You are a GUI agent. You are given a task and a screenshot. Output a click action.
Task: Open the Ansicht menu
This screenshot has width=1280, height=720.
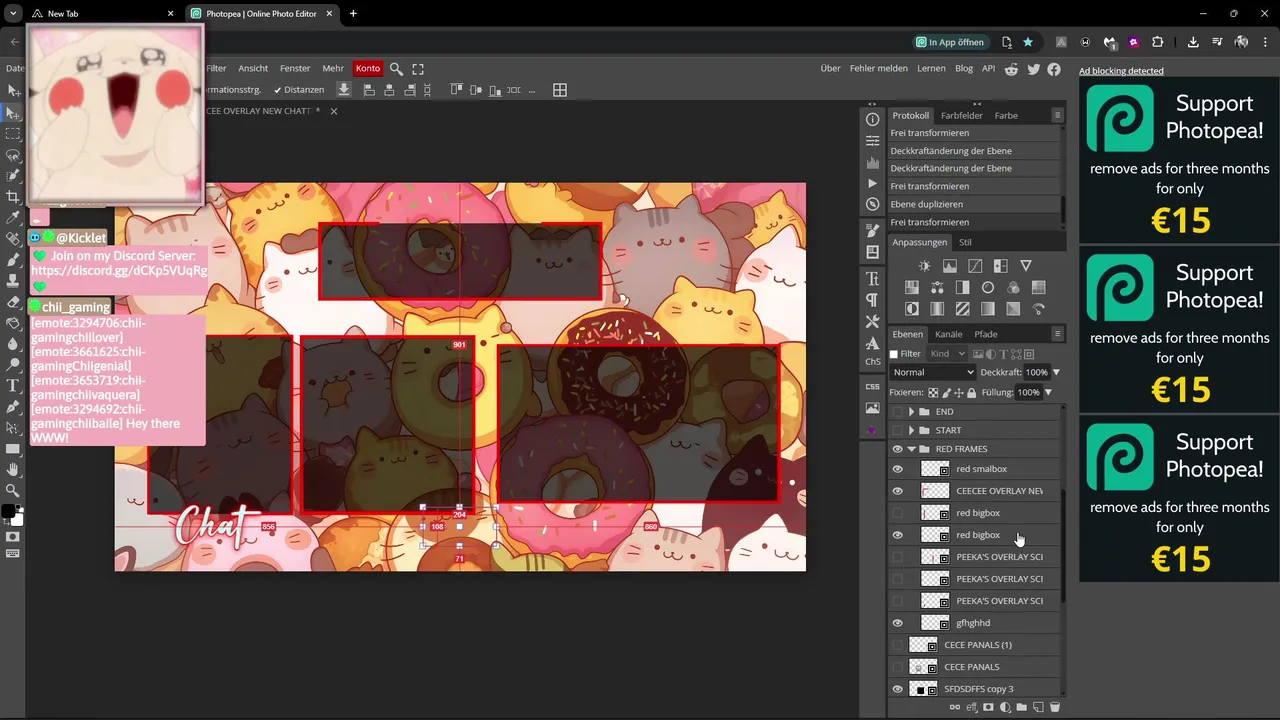[253, 68]
